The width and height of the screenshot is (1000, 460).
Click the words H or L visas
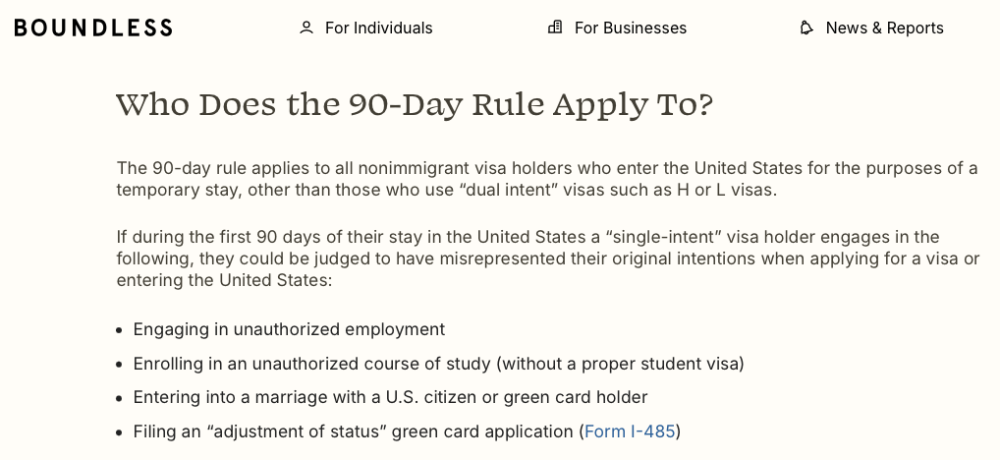coord(726,190)
